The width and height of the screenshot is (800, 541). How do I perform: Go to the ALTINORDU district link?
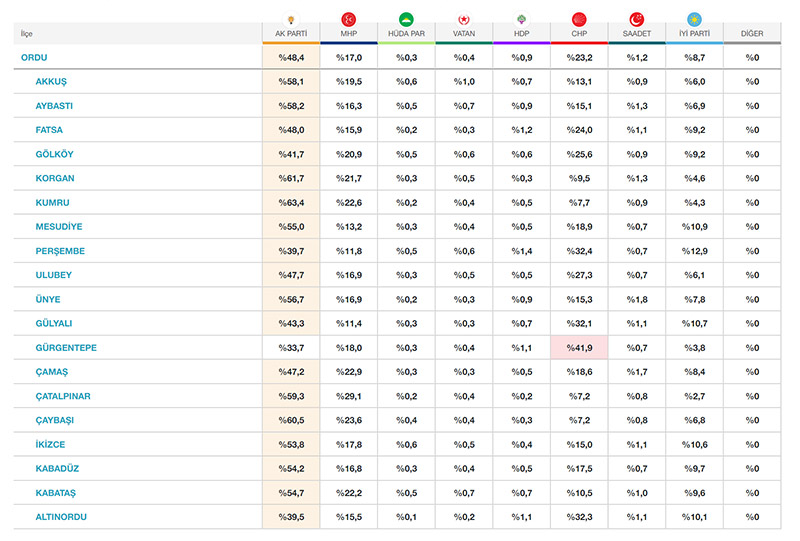click(x=62, y=517)
